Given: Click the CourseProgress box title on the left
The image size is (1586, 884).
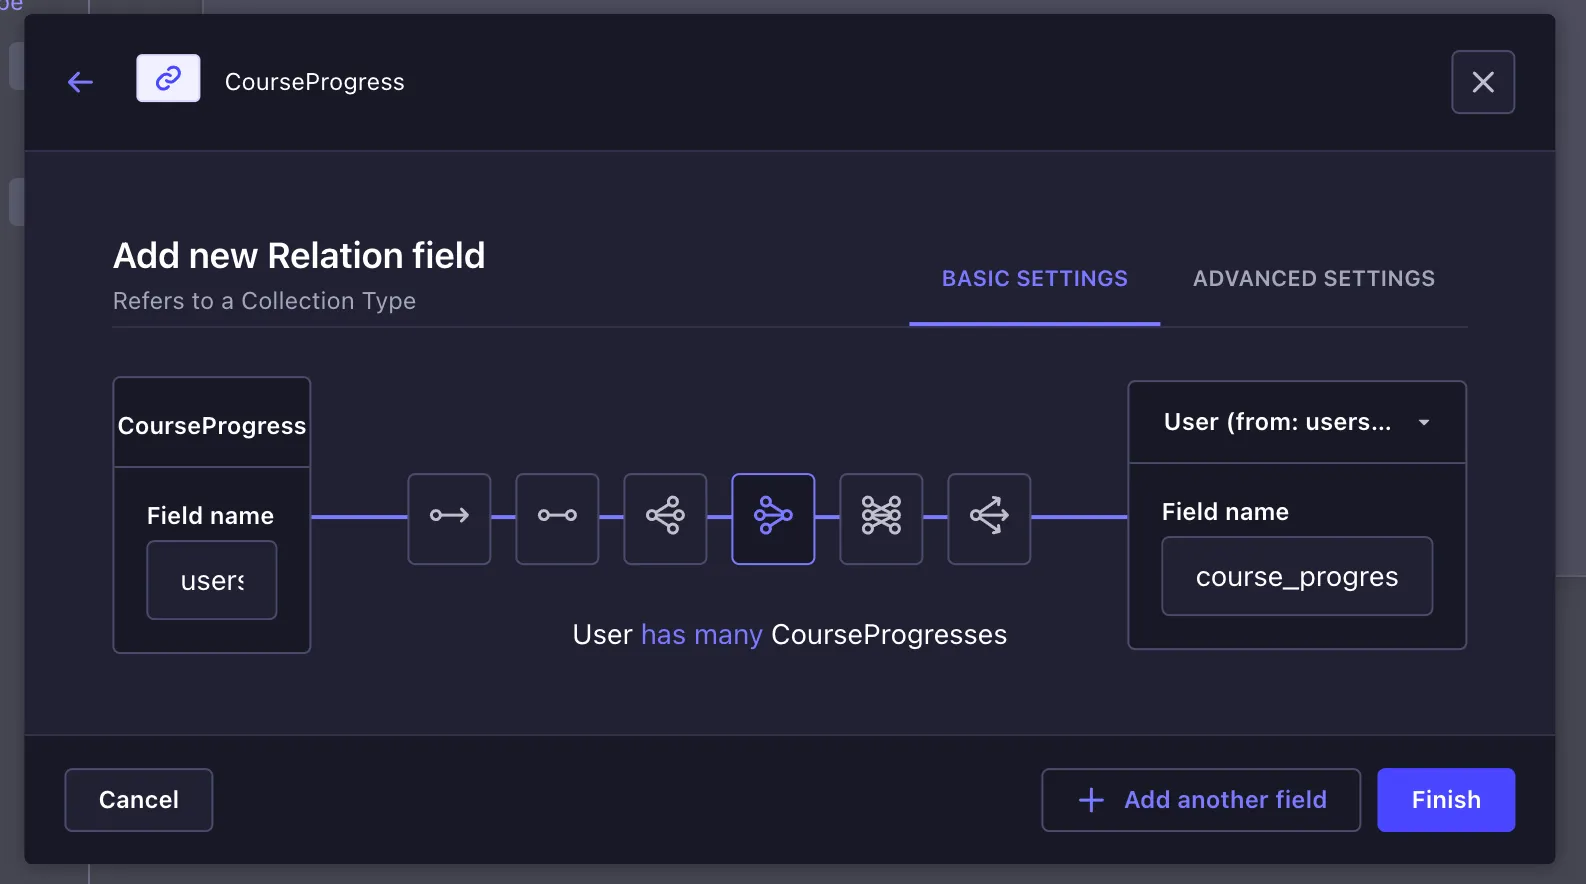Looking at the screenshot, I should 212,426.
